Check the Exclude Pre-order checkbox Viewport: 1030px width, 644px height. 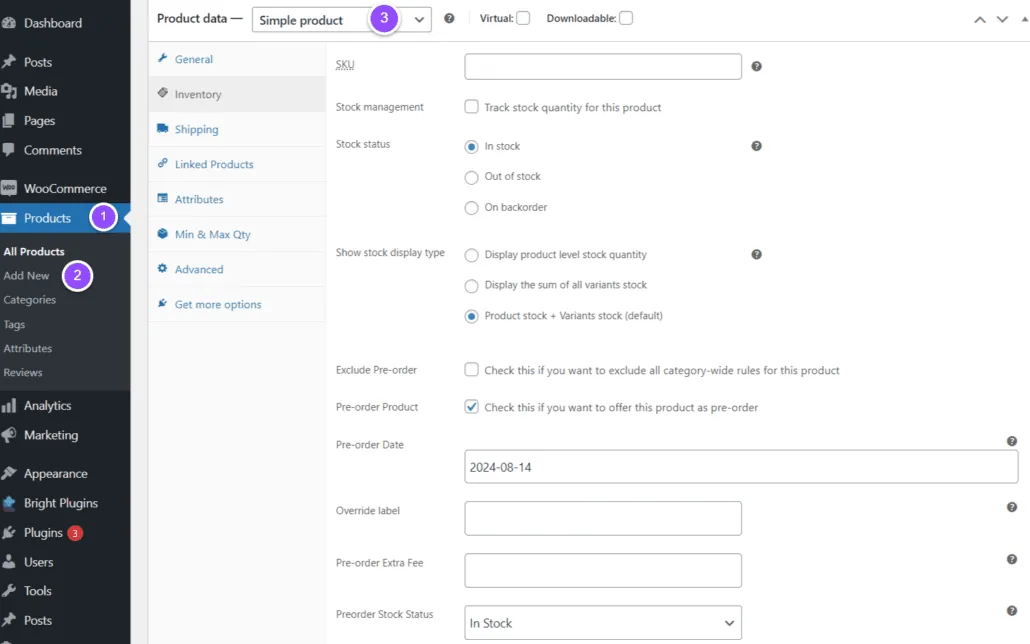click(472, 369)
